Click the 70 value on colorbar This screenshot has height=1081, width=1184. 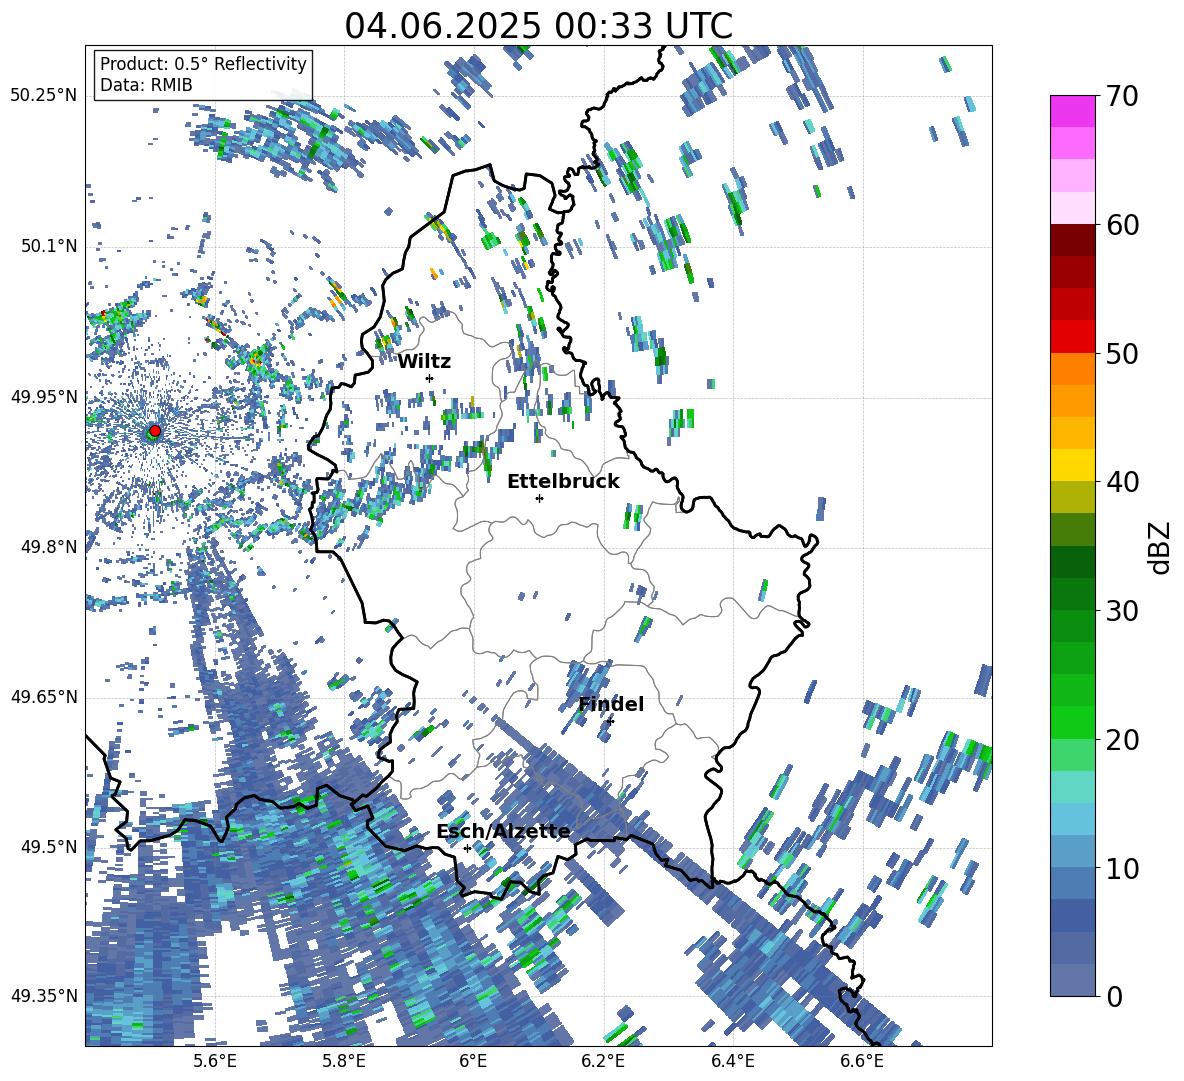coord(1122,96)
